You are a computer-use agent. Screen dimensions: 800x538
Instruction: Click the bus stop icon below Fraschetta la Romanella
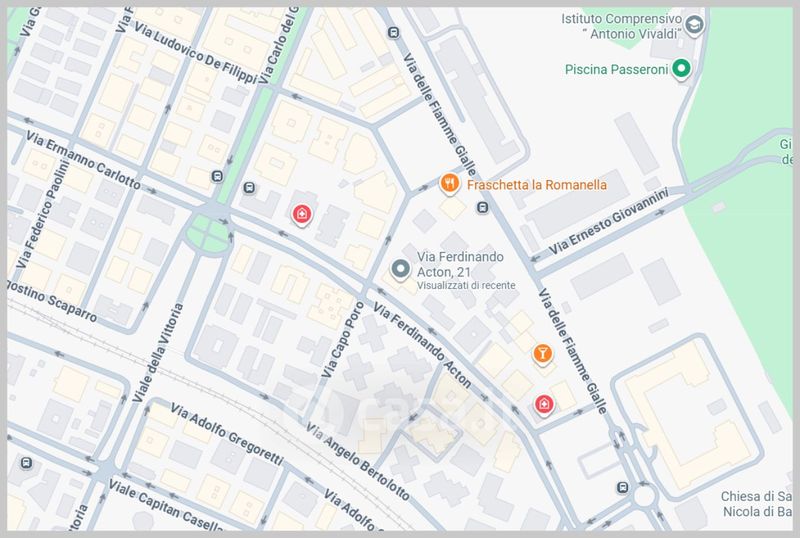[482, 208]
